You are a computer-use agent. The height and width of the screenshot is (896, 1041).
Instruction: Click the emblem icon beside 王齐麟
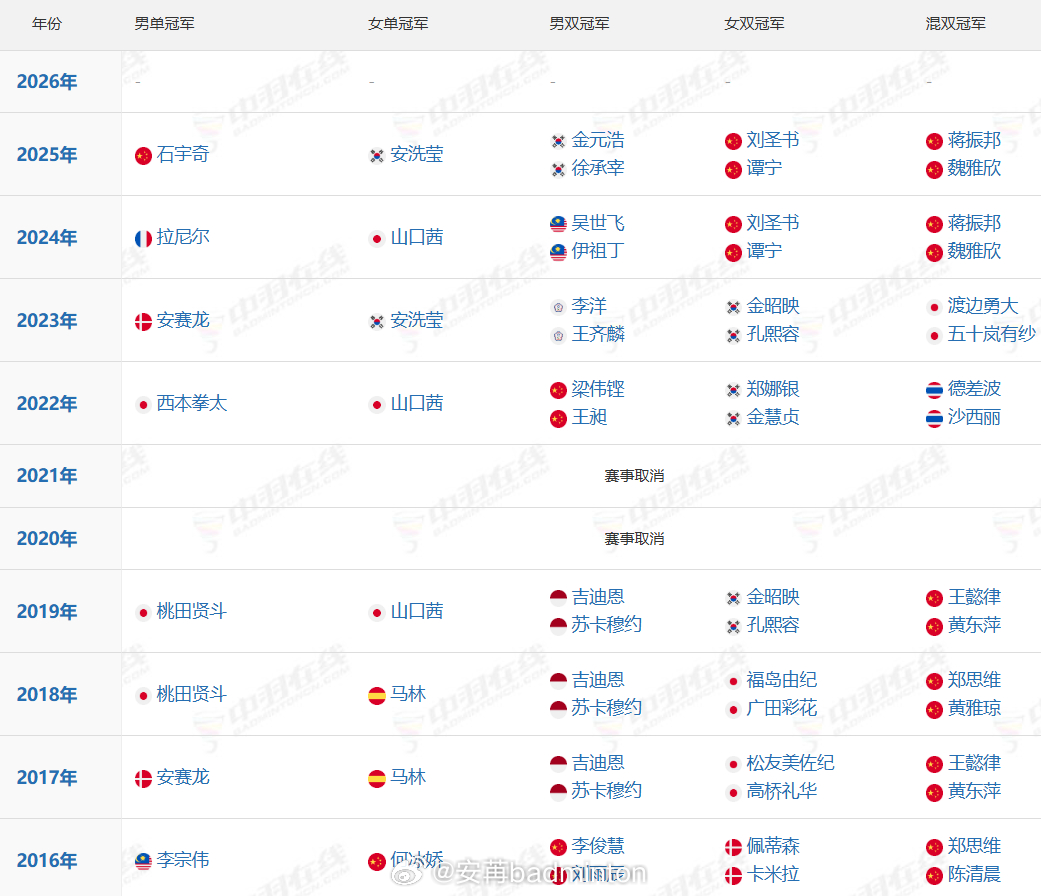click(558, 336)
